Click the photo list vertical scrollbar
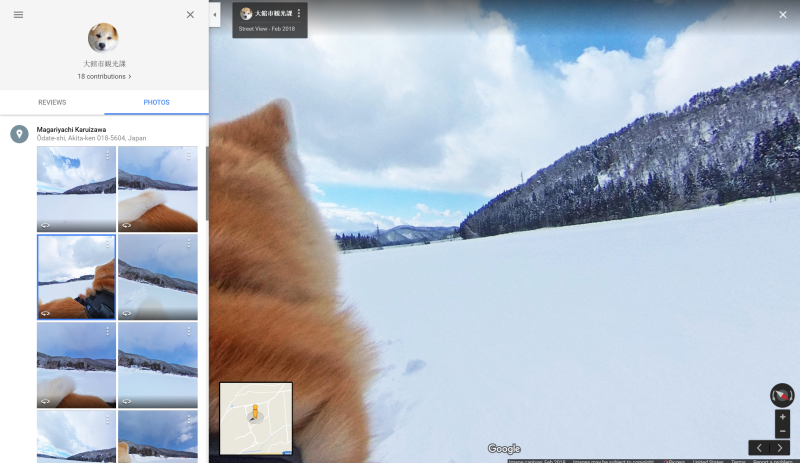Screen dimensions: 800x463 pos(207,183)
